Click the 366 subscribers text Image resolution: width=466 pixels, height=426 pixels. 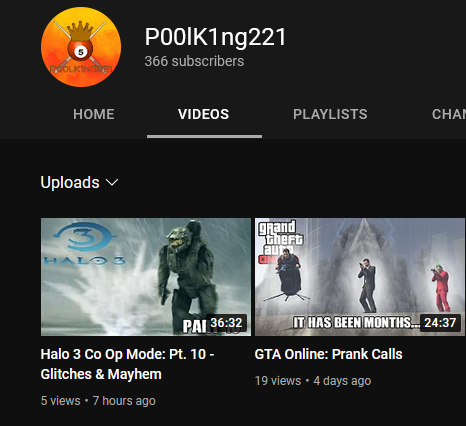pos(194,61)
